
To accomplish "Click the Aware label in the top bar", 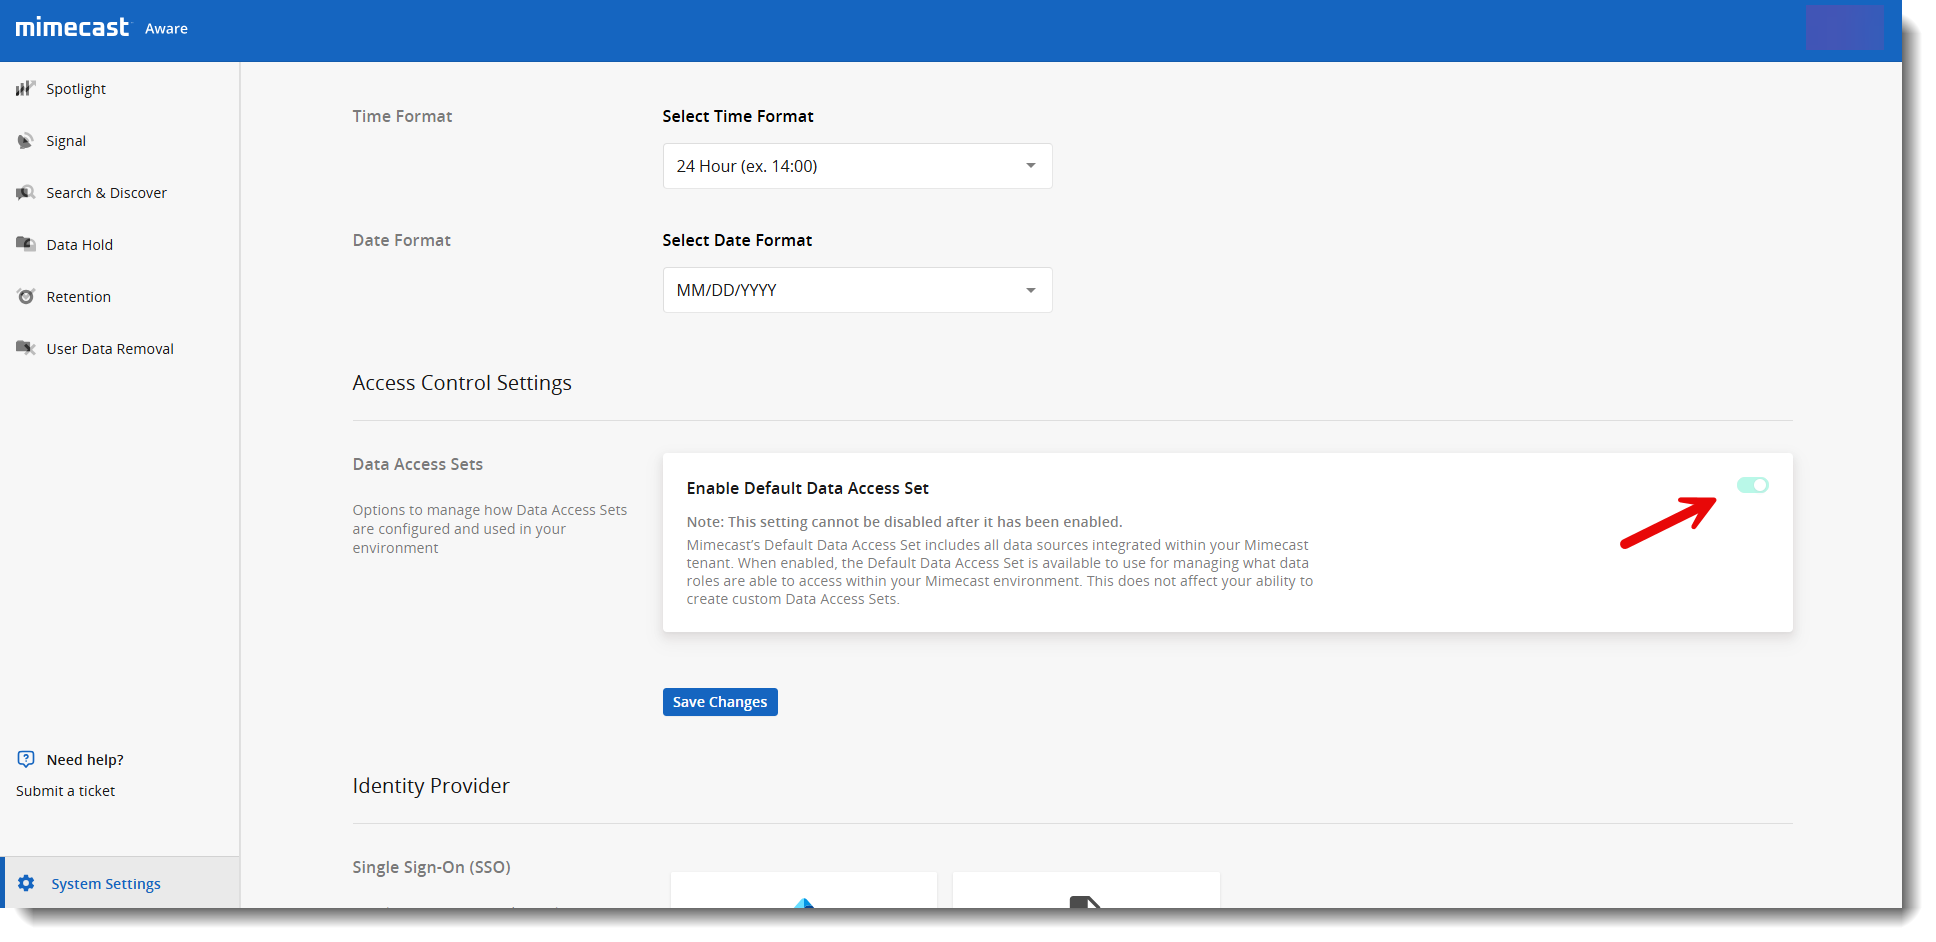I will pos(166,28).
